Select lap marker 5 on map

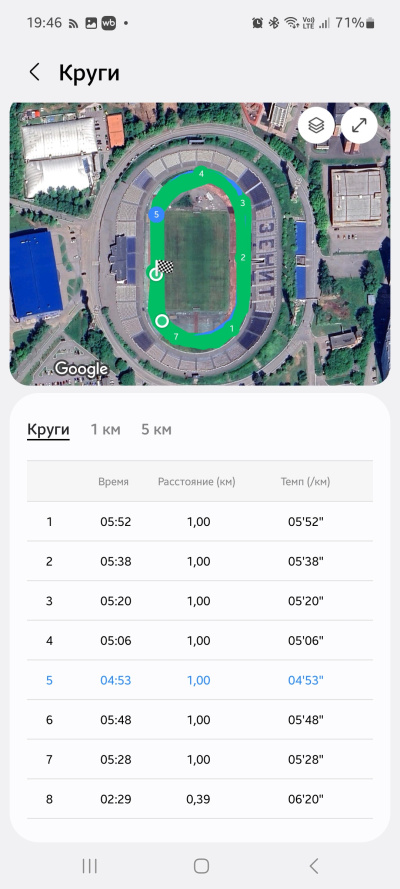click(156, 215)
